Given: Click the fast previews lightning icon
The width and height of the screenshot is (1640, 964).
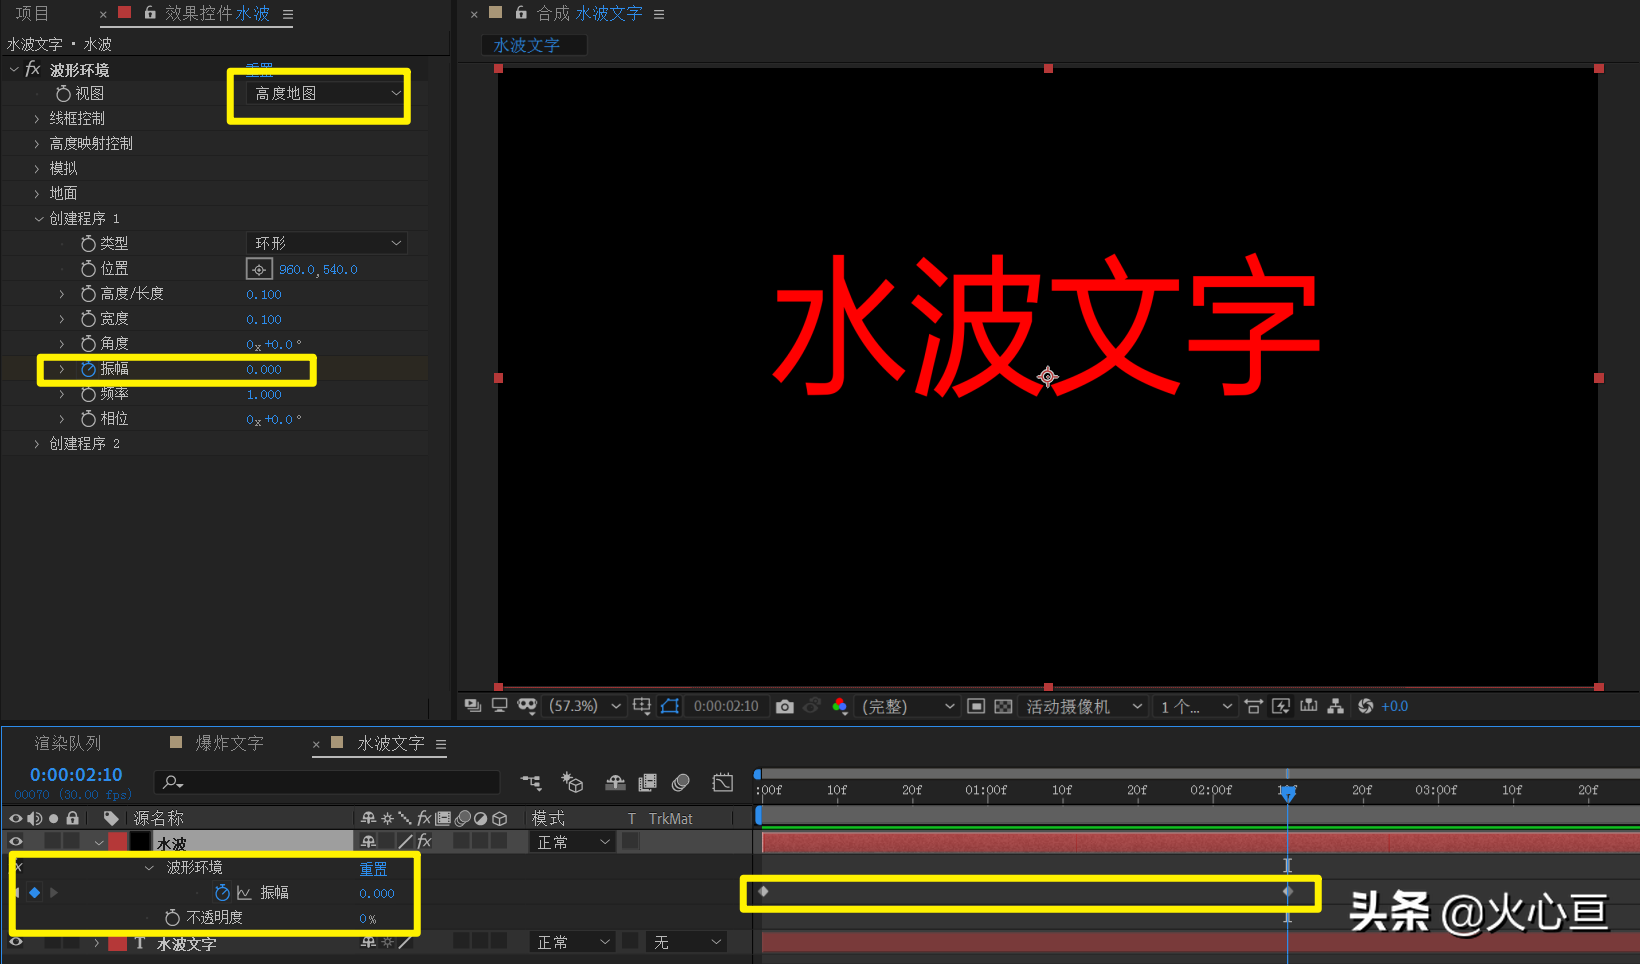Looking at the screenshot, I should coord(1281,706).
